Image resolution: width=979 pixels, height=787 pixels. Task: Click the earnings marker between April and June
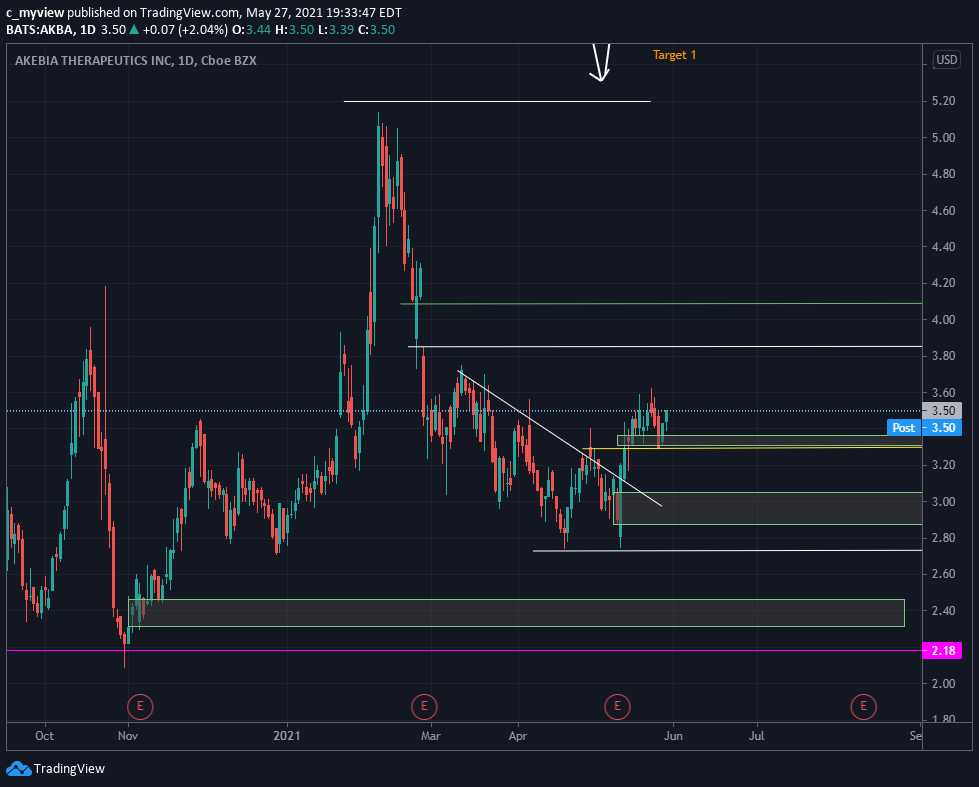[617, 706]
